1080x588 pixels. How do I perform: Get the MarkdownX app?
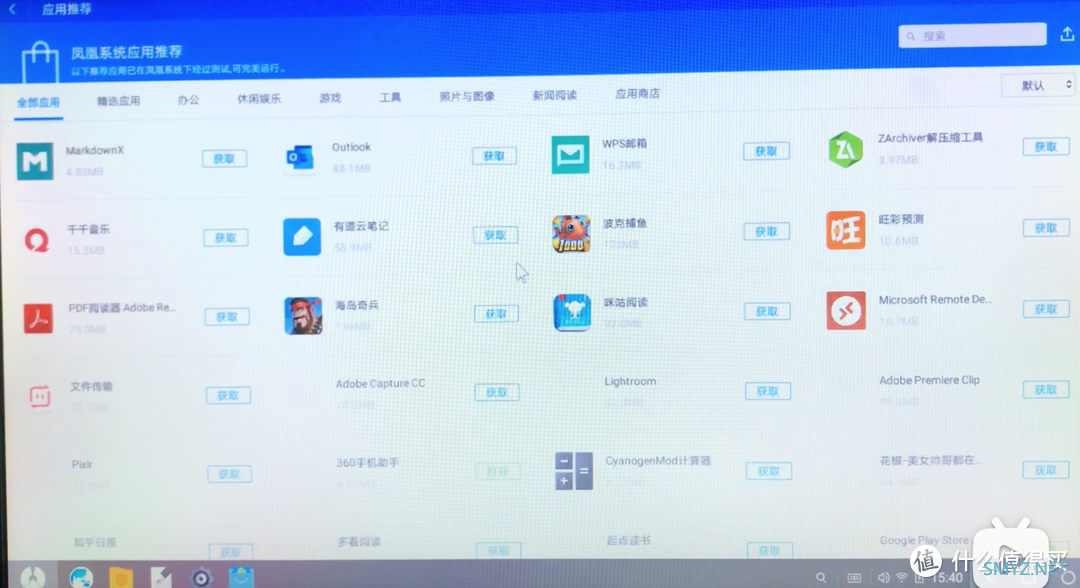pos(225,158)
